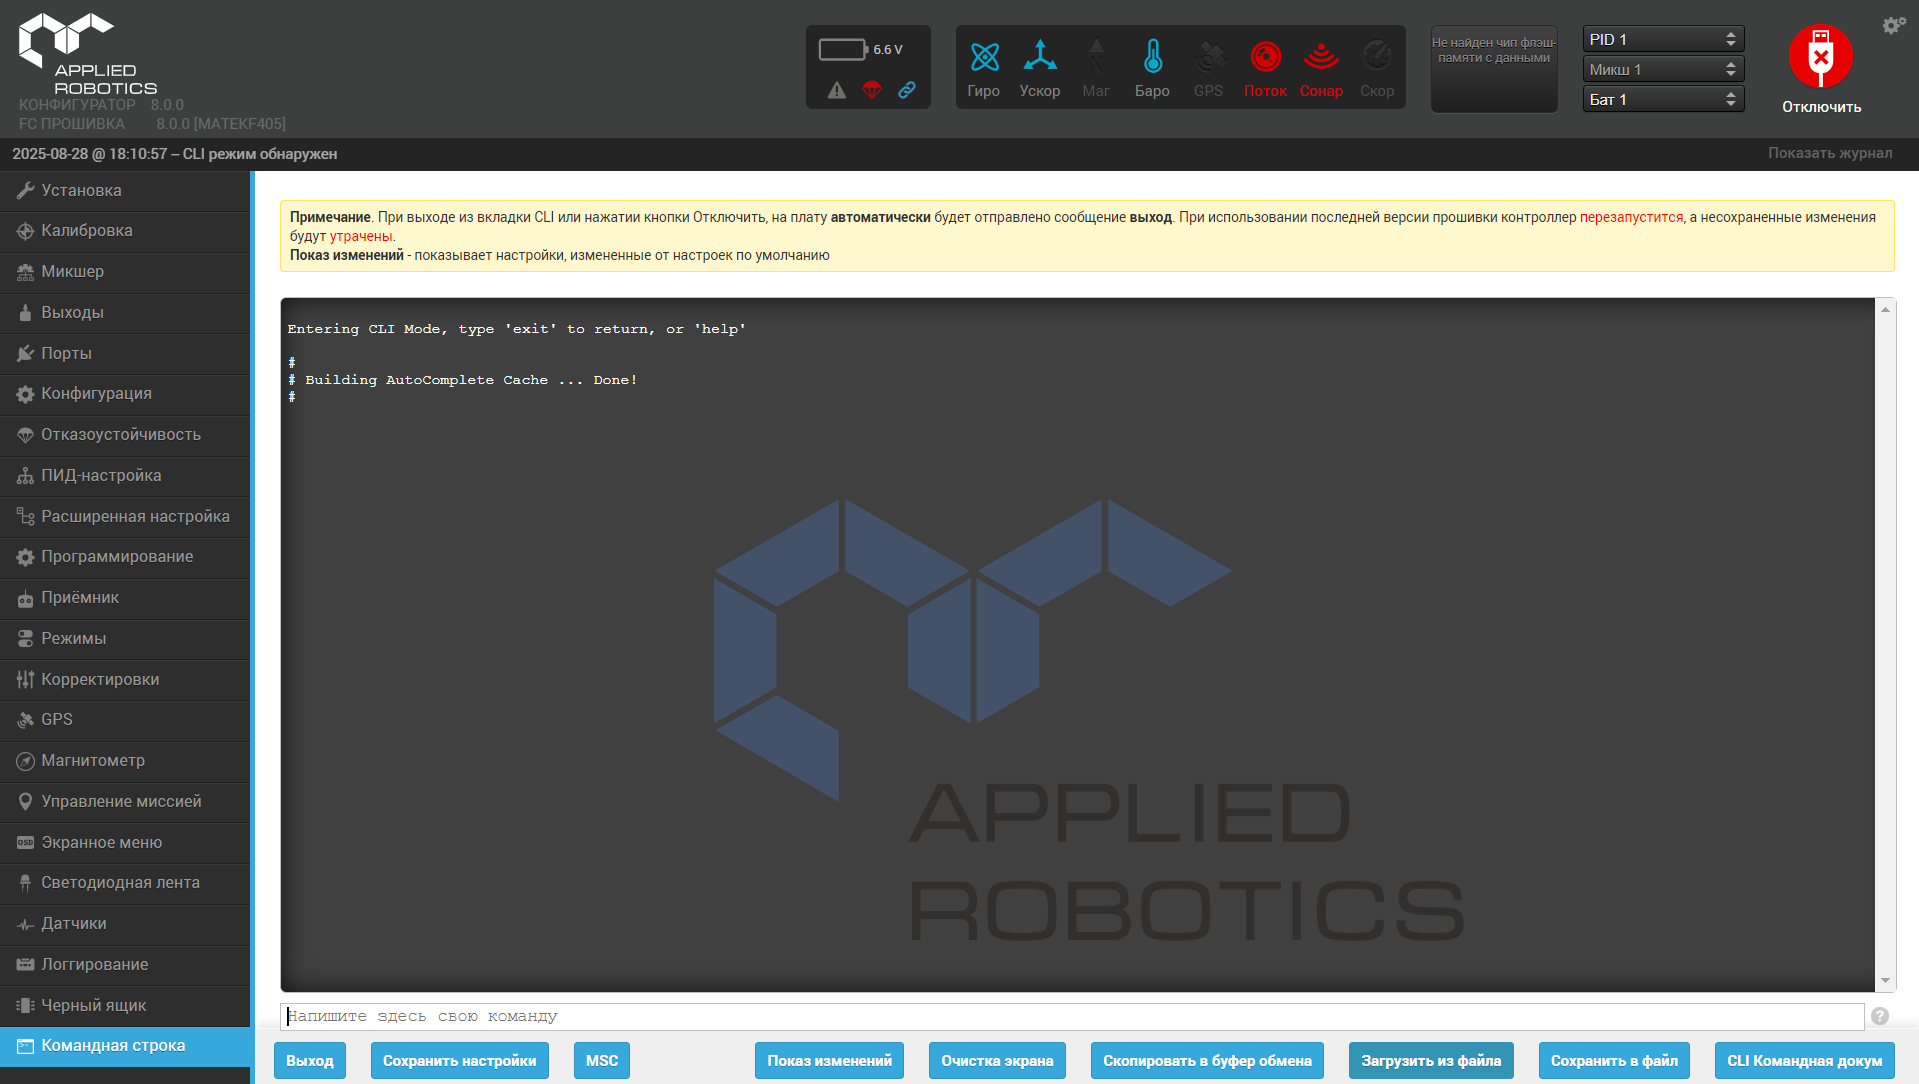Expand the Бат 1 battery profile dropdown

coord(1662,99)
